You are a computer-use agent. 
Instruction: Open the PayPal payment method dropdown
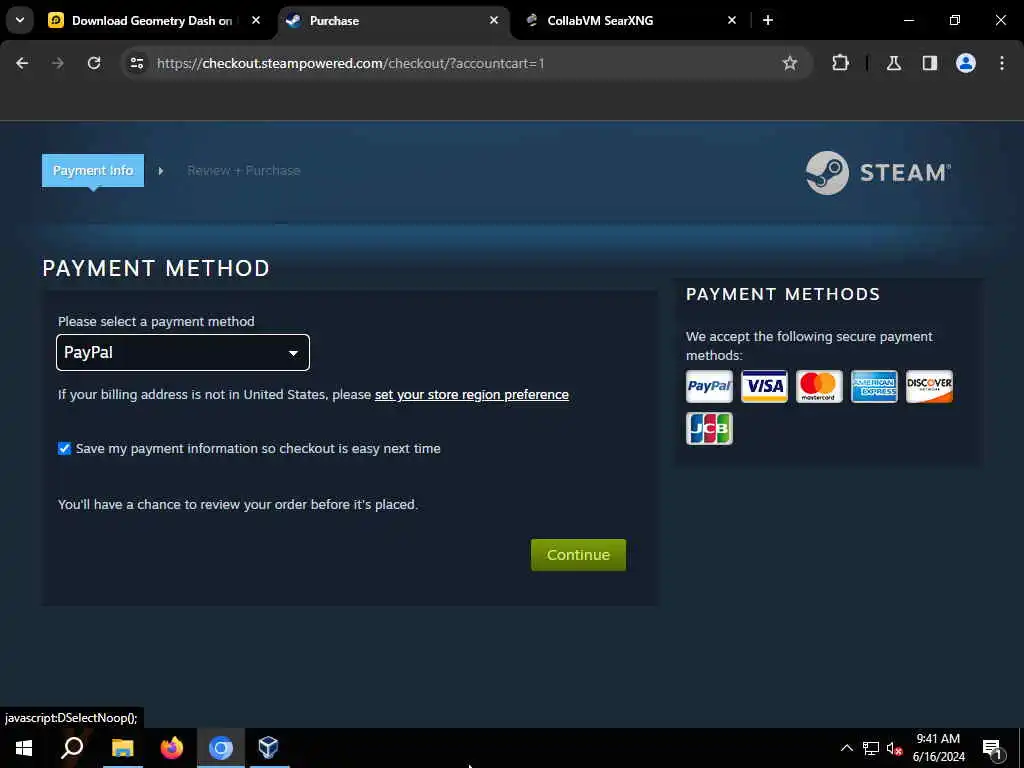pos(183,353)
